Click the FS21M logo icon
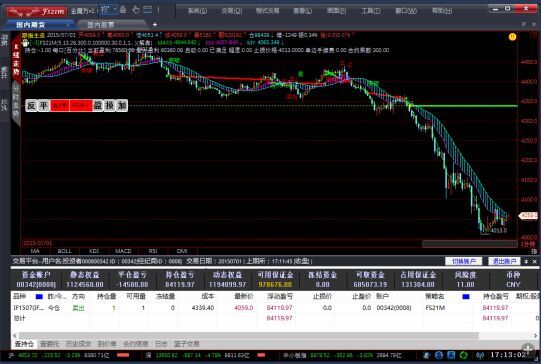The width and height of the screenshot is (541, 364). pos(37,11)
